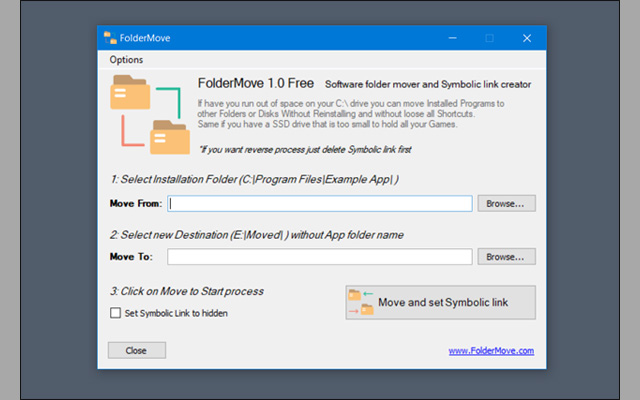Click the green arrow in the logo

coord(171,102)
